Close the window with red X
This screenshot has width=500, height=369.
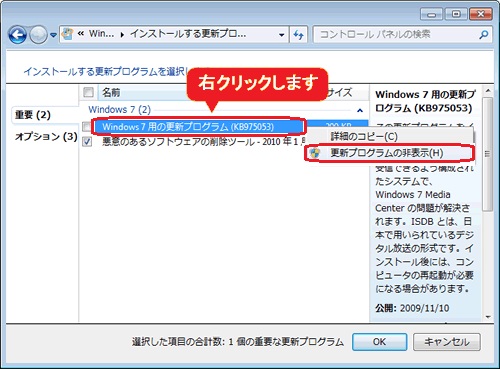click(x=481, y=14)
